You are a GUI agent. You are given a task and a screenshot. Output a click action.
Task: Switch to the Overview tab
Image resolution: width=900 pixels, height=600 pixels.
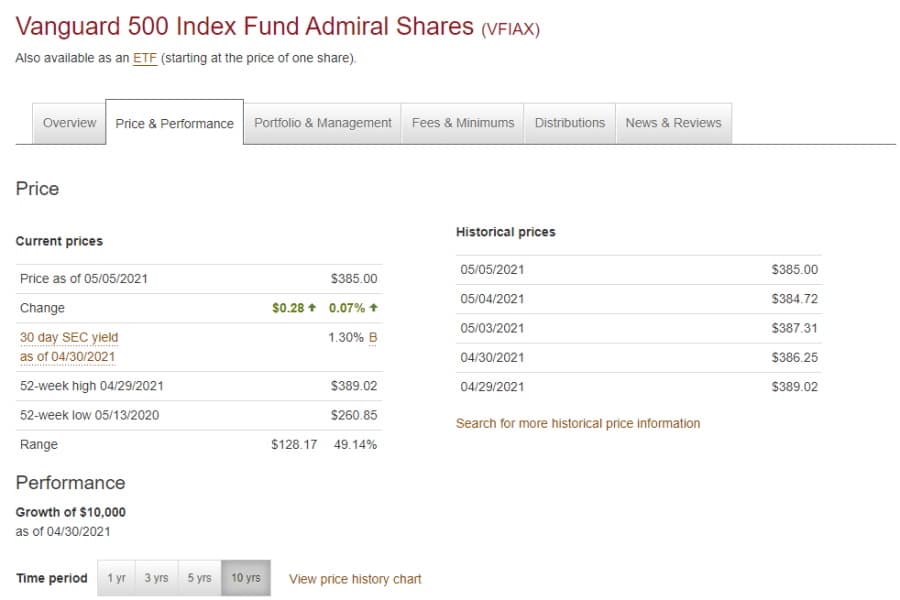click(x=69, y=122)
